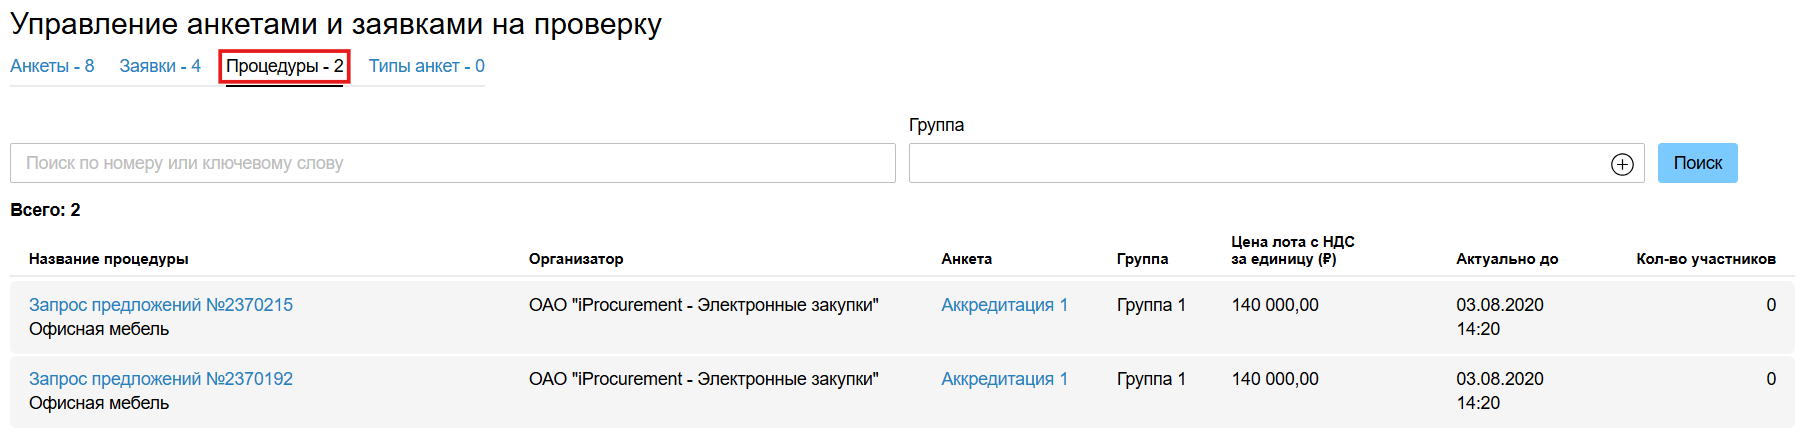This screenshot has height=442, width=1807.
Task: Click inside the Группа filter input
Action: tap(1255, 163)
